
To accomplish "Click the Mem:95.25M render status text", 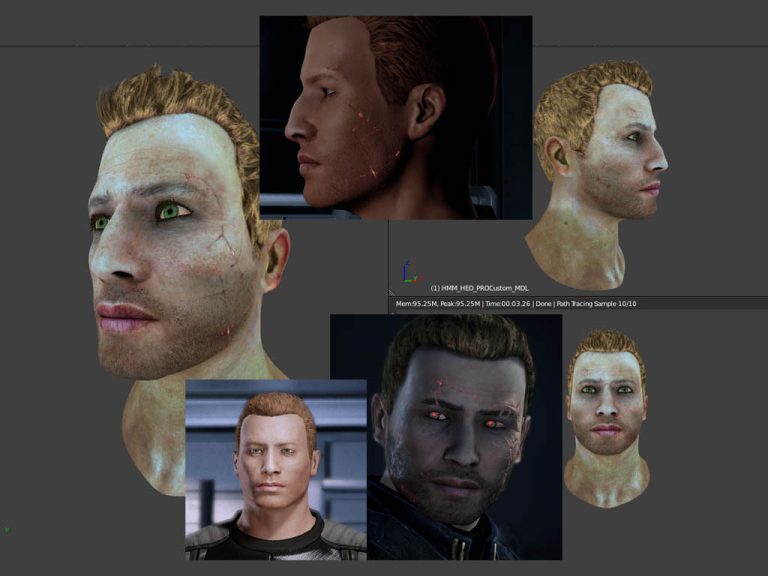I will (x=416, y=304).
